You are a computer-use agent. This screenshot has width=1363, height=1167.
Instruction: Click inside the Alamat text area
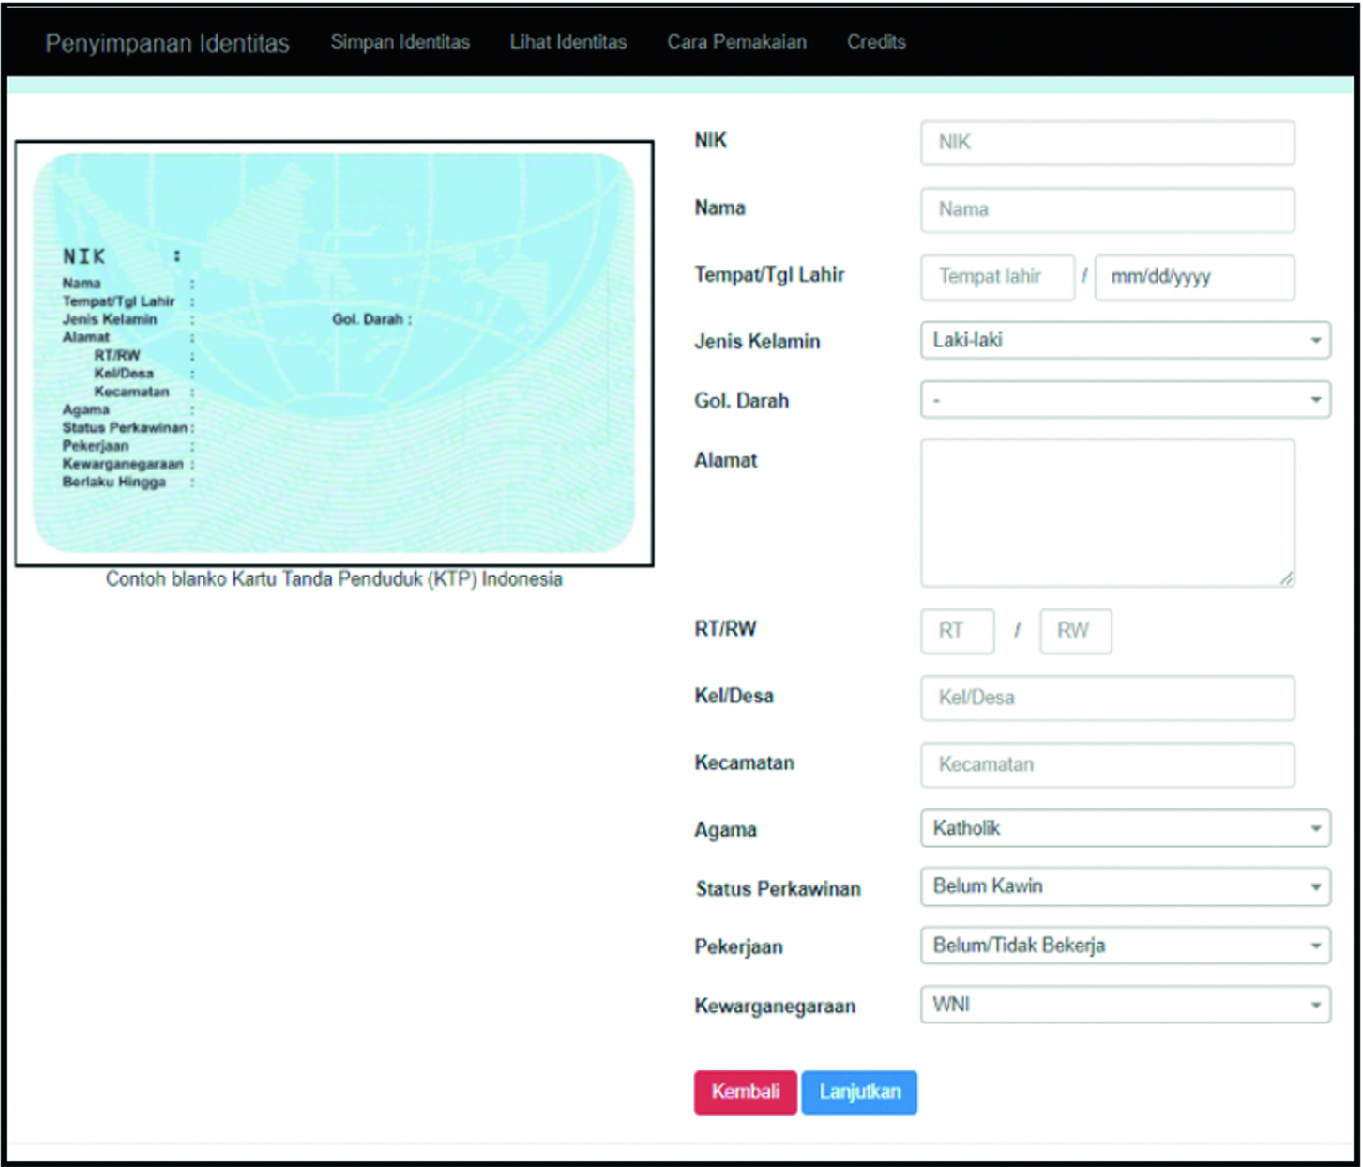coord(1107,513)
